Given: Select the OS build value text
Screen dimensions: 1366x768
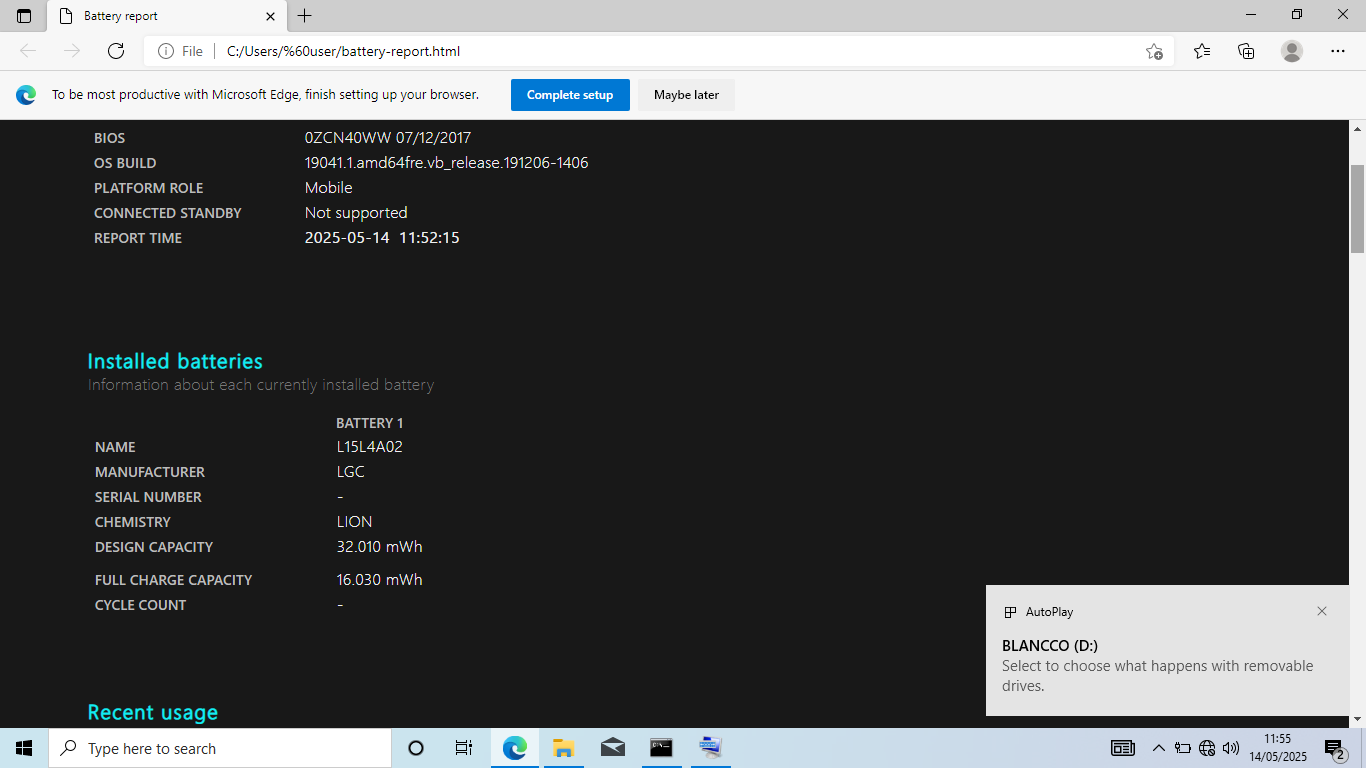Looking at the screenshot, I should [446, 163].
